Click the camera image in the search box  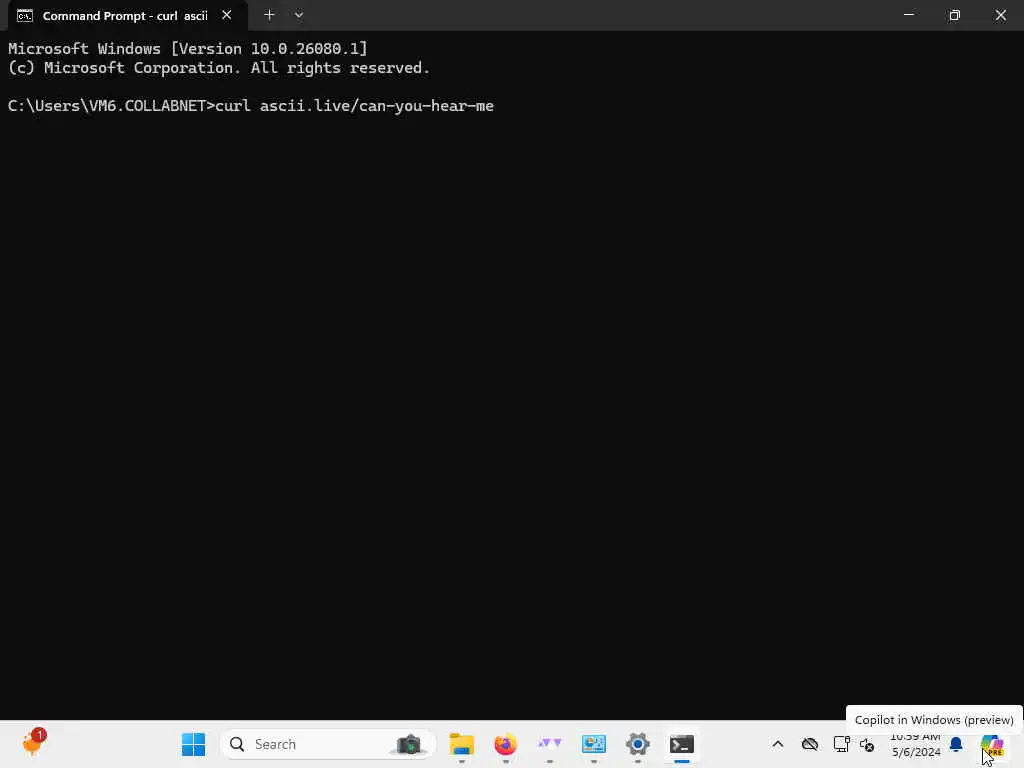click(409, 744)
